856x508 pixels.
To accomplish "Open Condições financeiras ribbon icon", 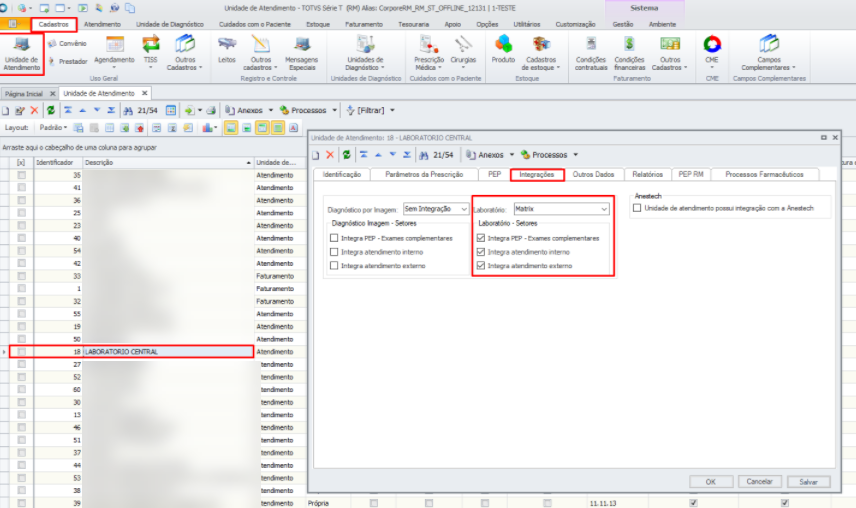I will [629, 53].
